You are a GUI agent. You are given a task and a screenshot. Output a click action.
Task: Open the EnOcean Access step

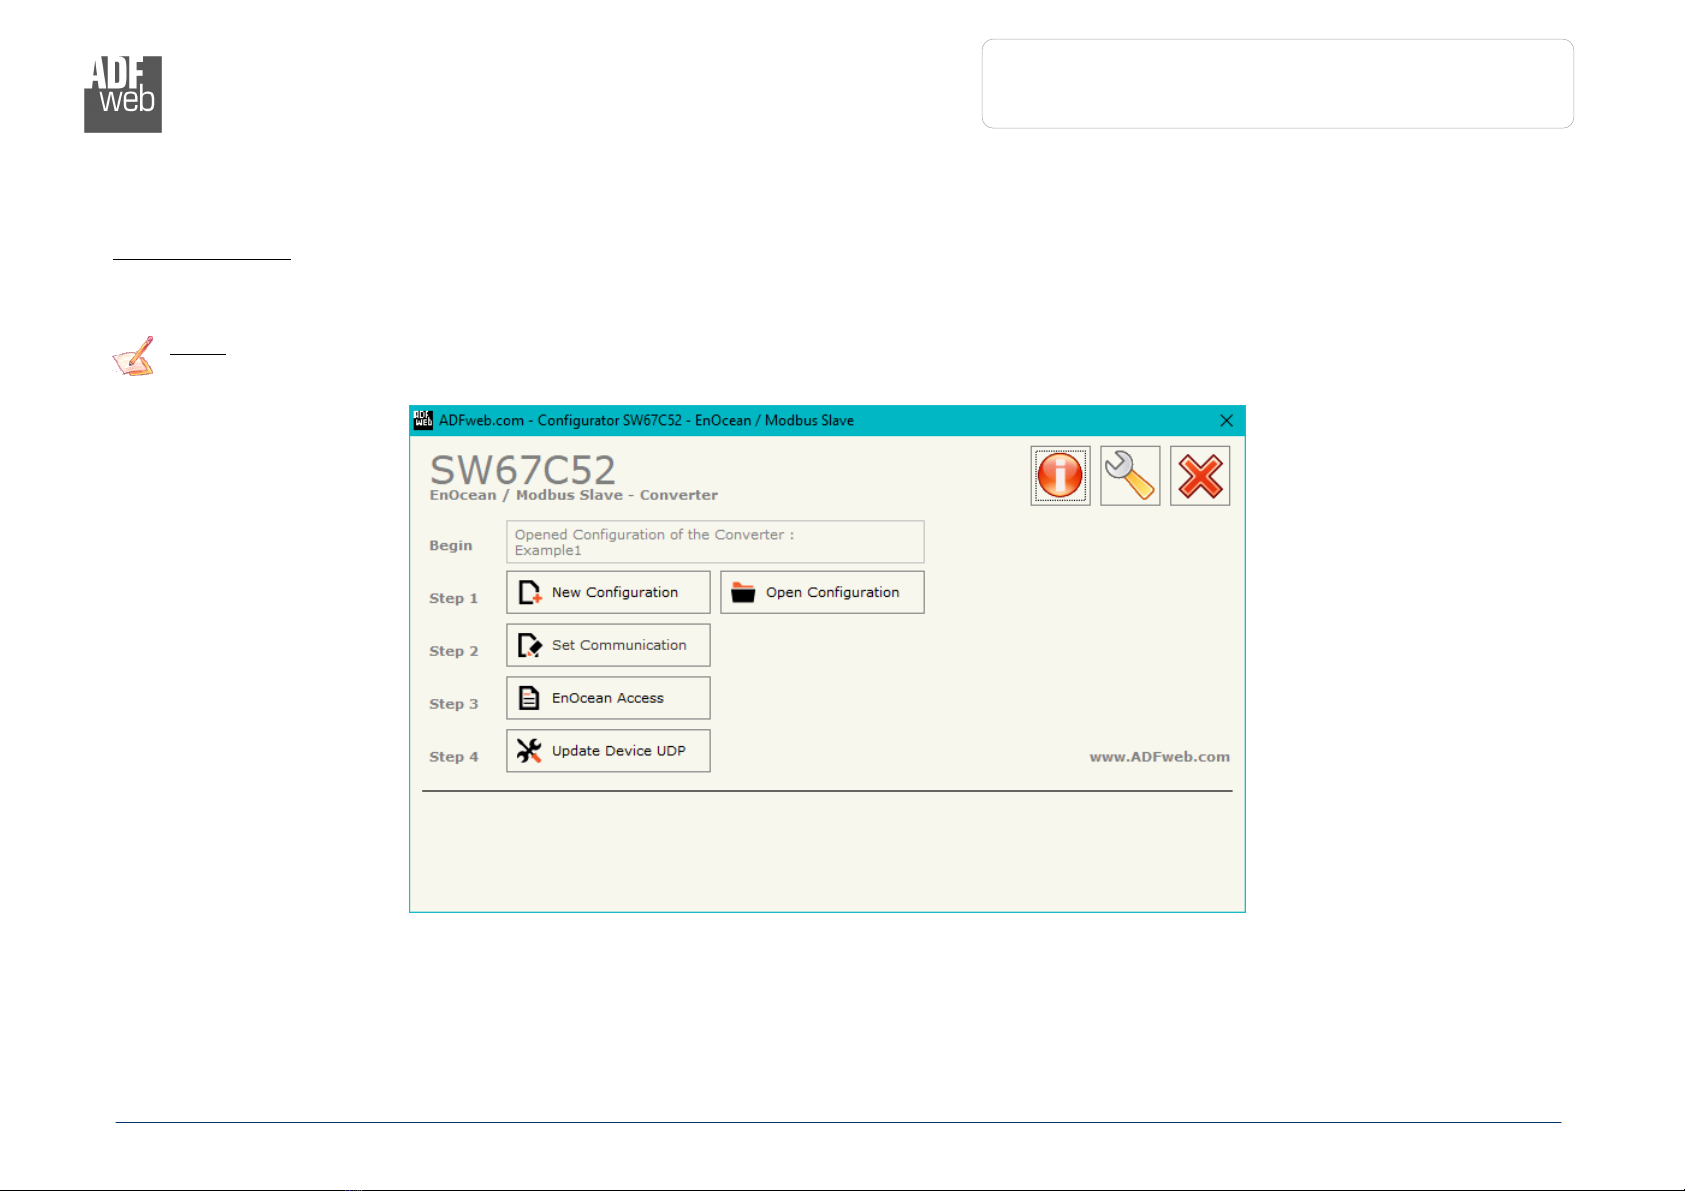click(x=608, y=698)
